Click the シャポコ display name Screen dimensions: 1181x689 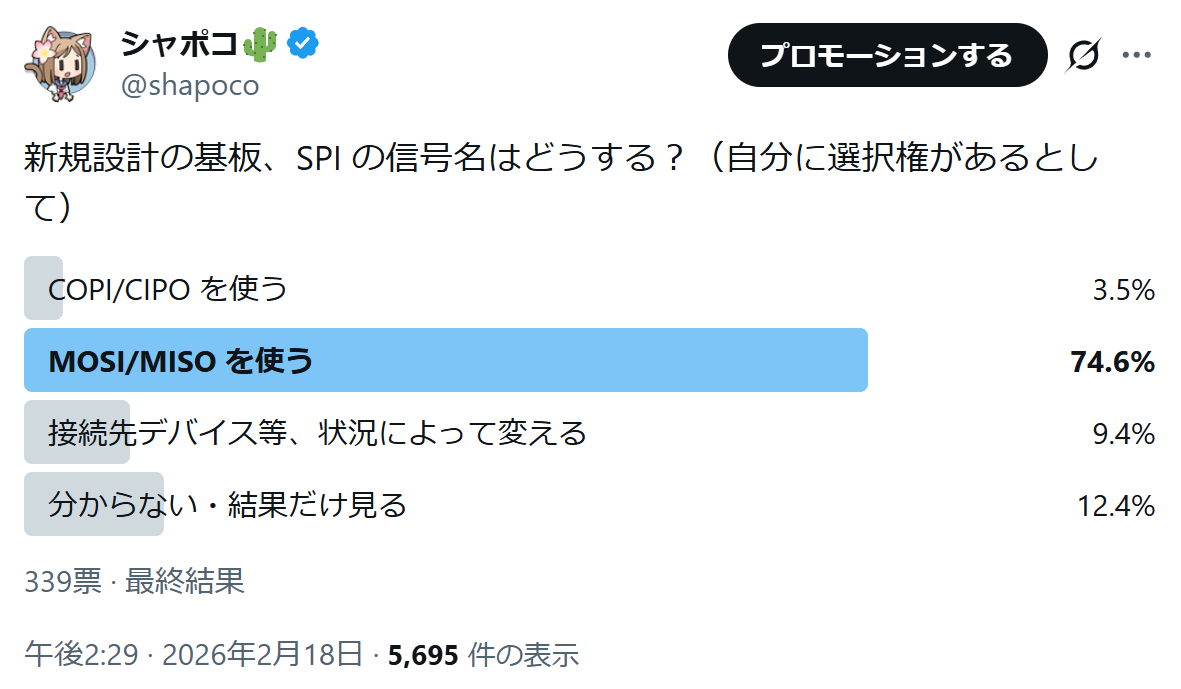click(179, 44)
